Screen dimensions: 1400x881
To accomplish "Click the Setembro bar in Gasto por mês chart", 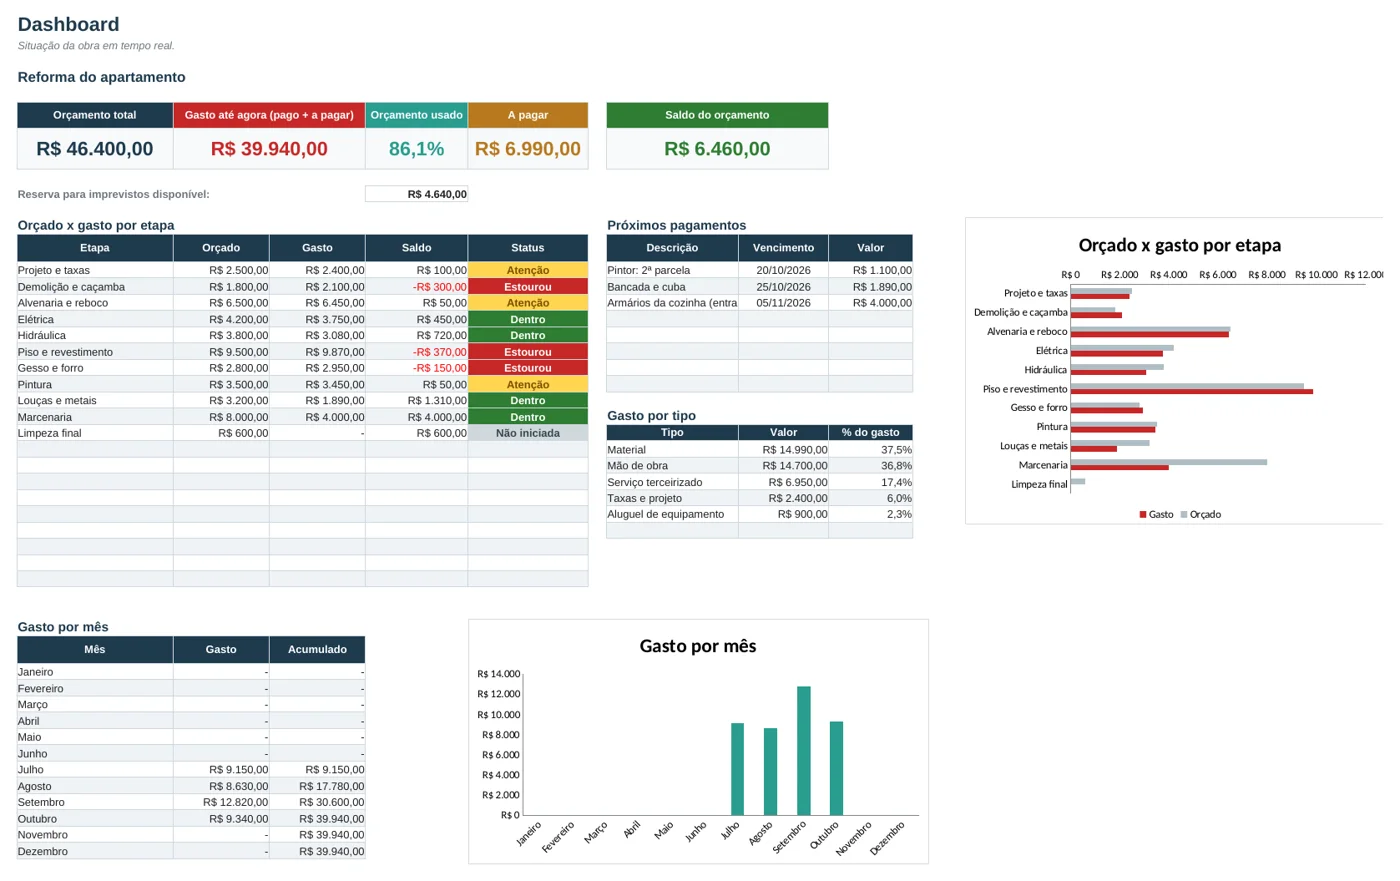I will coord(803,751).
